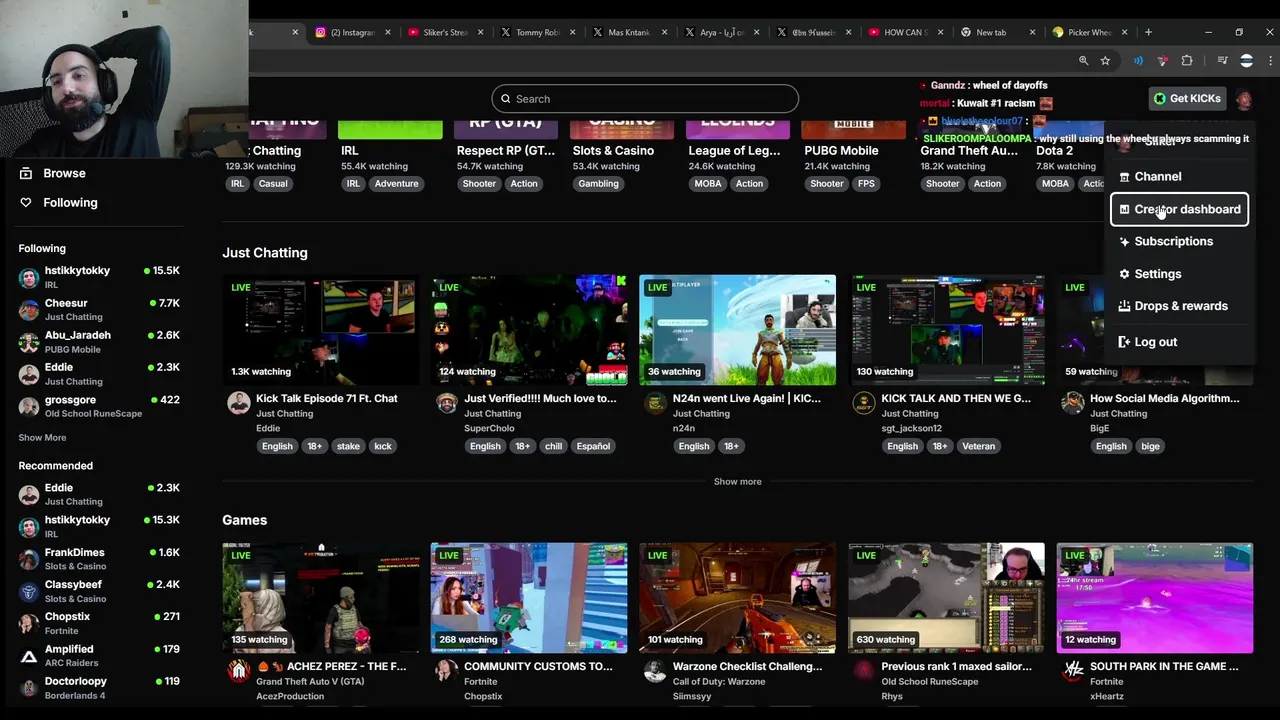
Task: Open Kick Talk Episode 71 stream thumbnail
Action: (321, 330)
